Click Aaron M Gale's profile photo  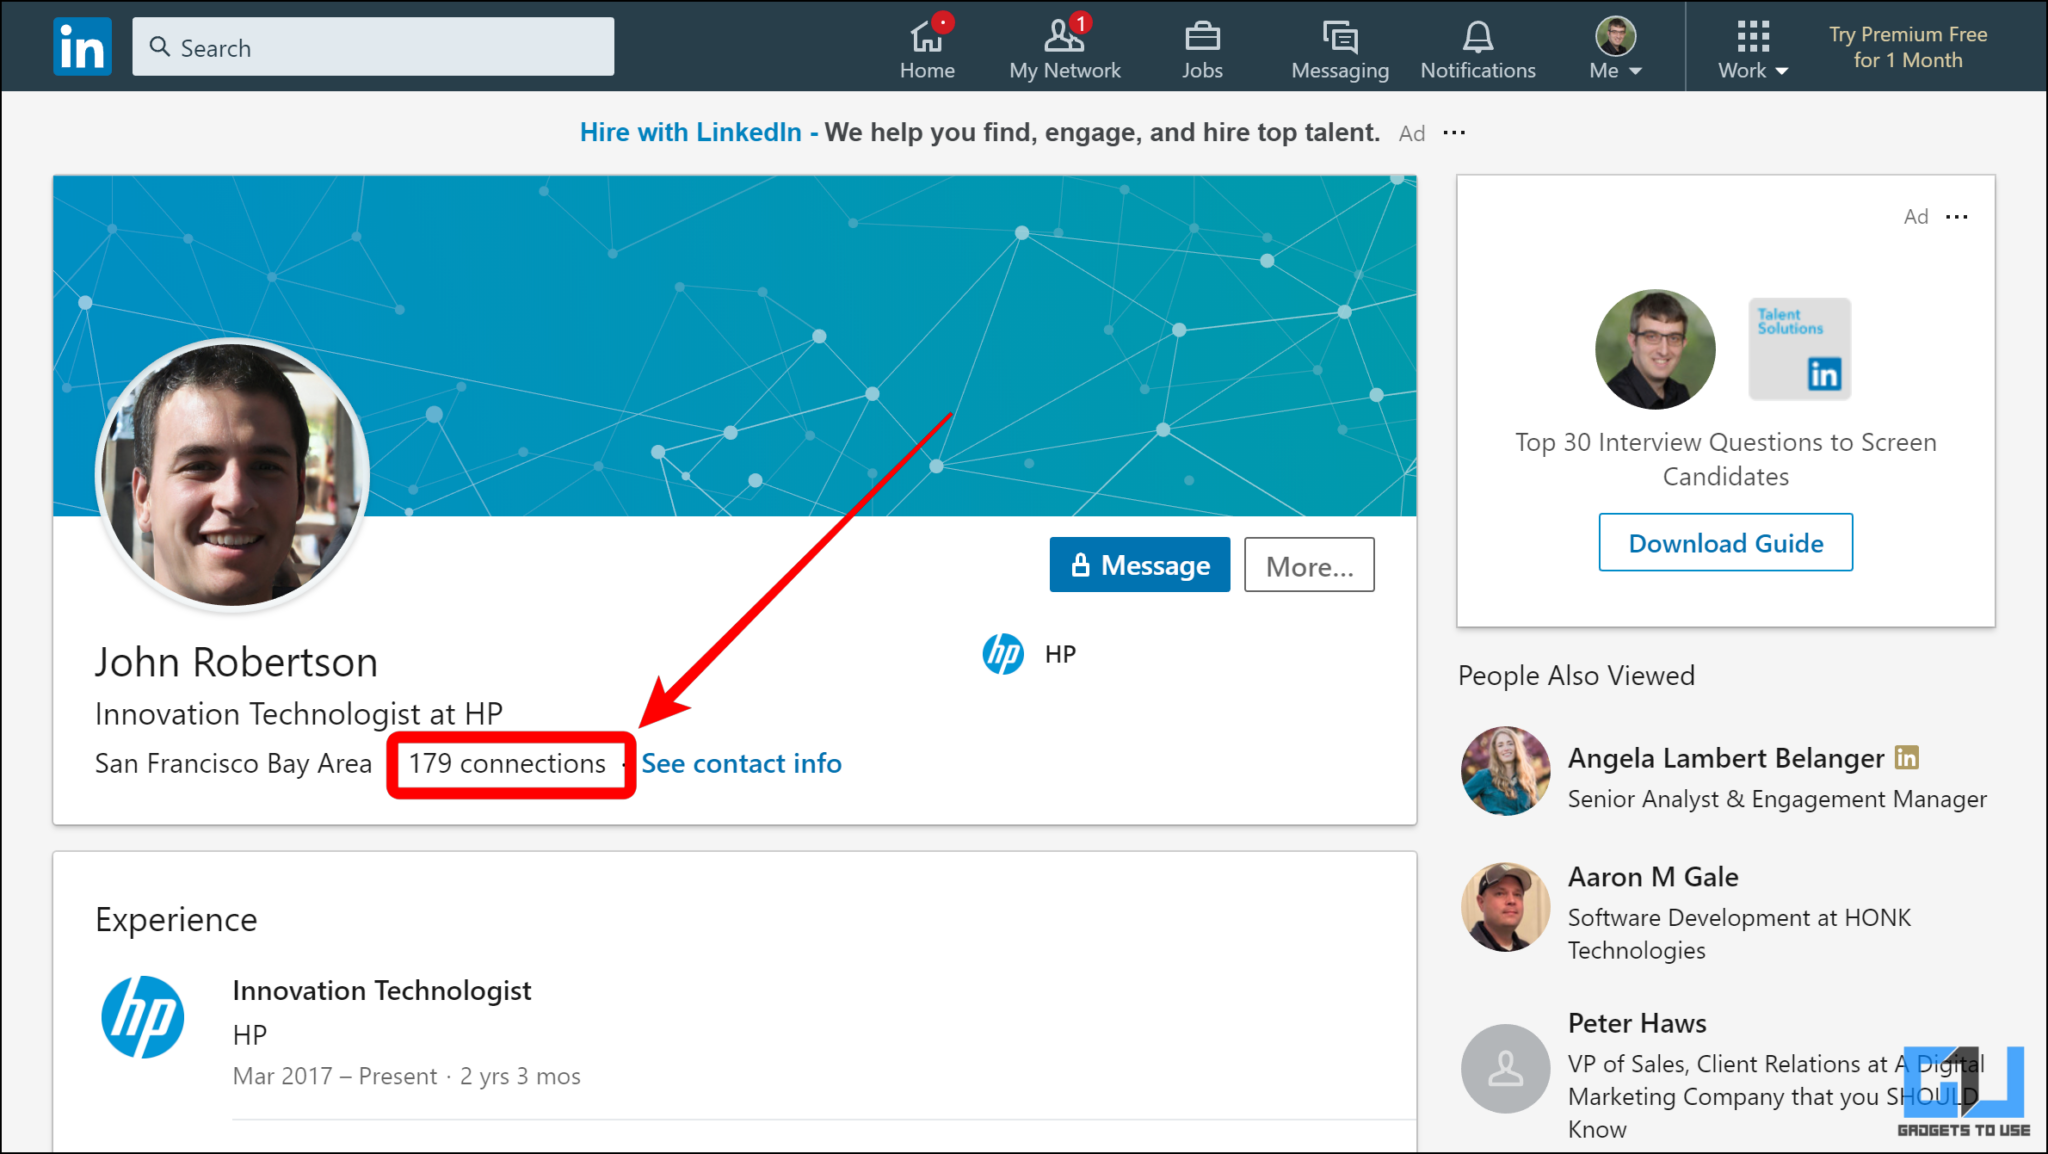(x=1505, y=908)
